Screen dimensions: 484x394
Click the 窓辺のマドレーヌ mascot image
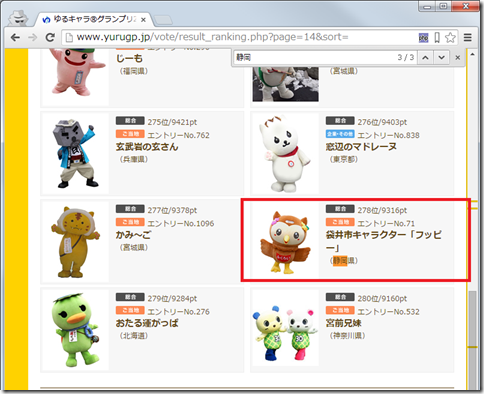[285, 154]
